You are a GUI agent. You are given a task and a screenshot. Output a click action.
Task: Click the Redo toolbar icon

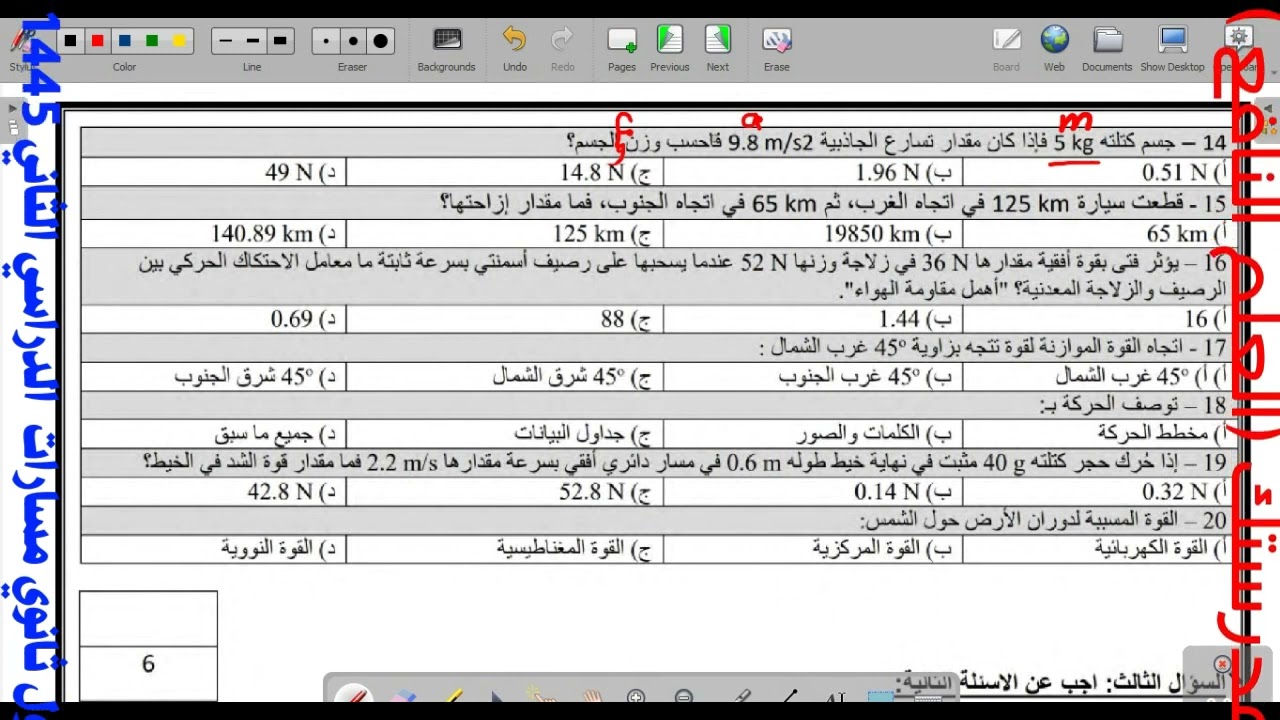563,48
